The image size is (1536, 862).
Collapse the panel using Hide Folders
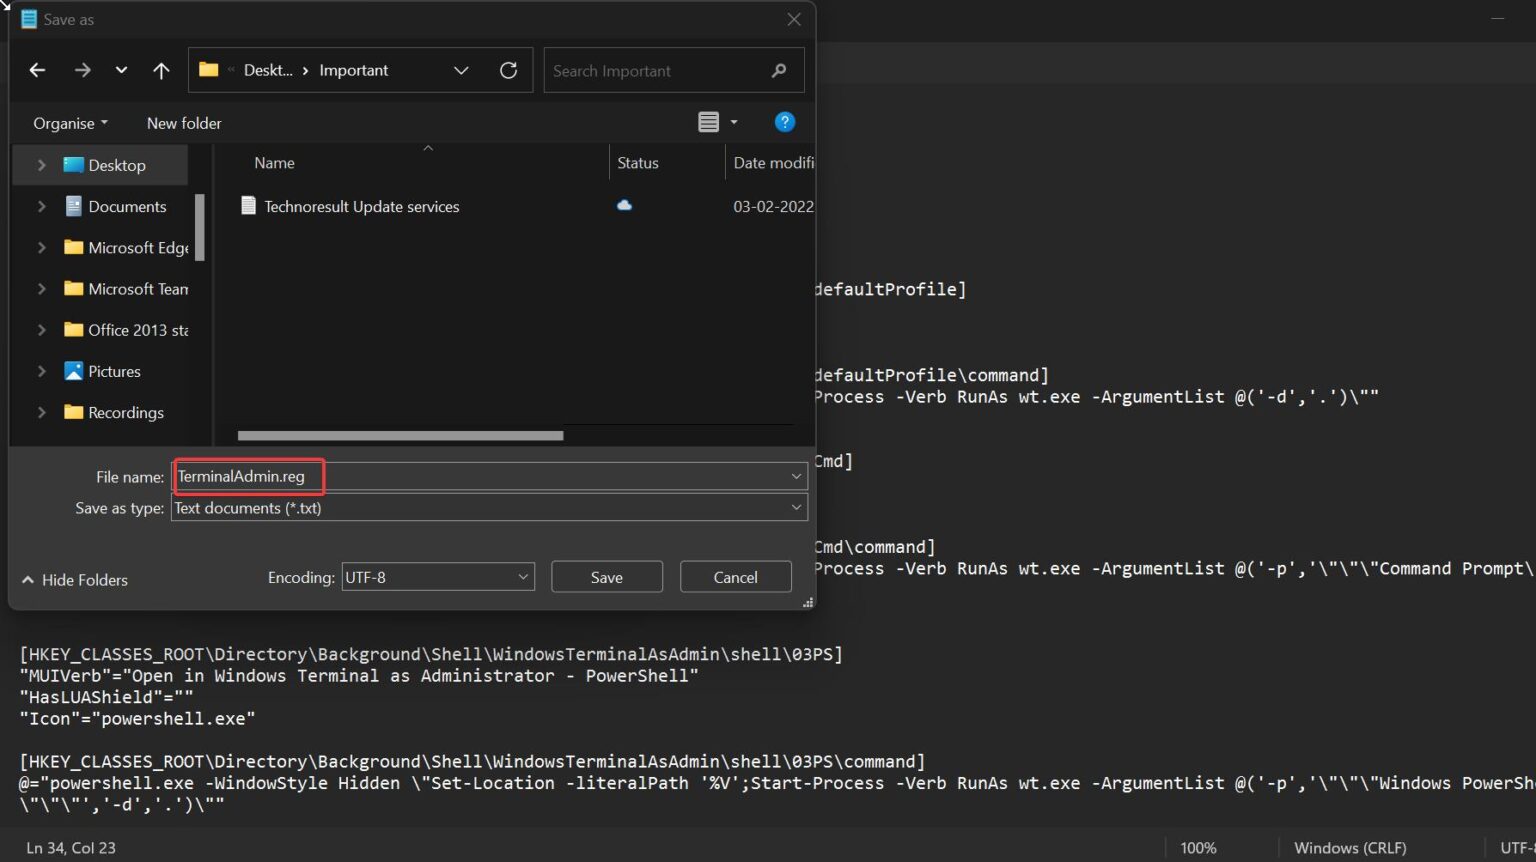point(75,580)
